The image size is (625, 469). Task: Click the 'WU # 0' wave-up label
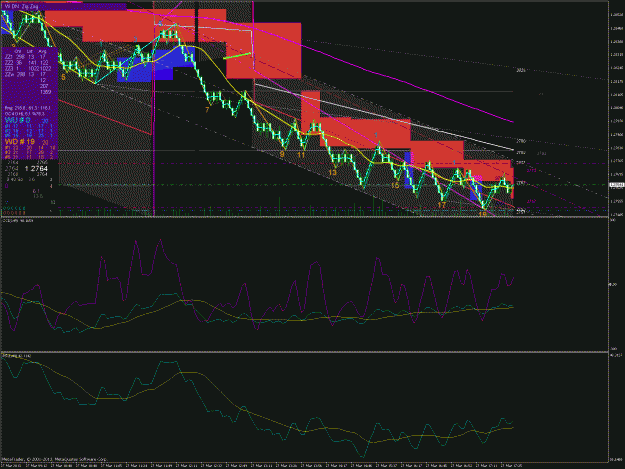[18, 120]
